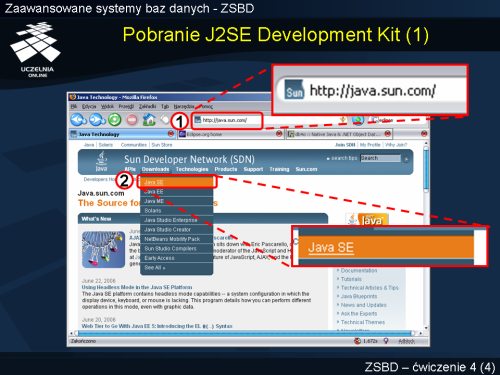Screen dimensions: 500x375
Task: Close the Java Technology tab
Action: point(171,134)
